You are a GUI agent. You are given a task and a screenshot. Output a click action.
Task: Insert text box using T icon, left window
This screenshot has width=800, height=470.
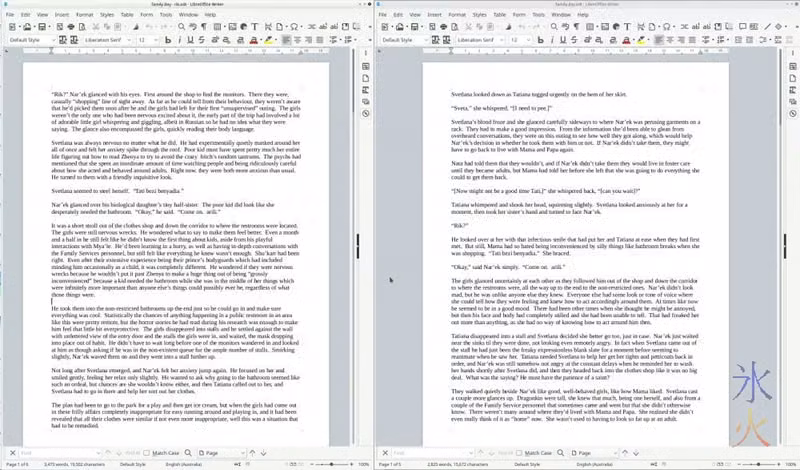[255, 27]
